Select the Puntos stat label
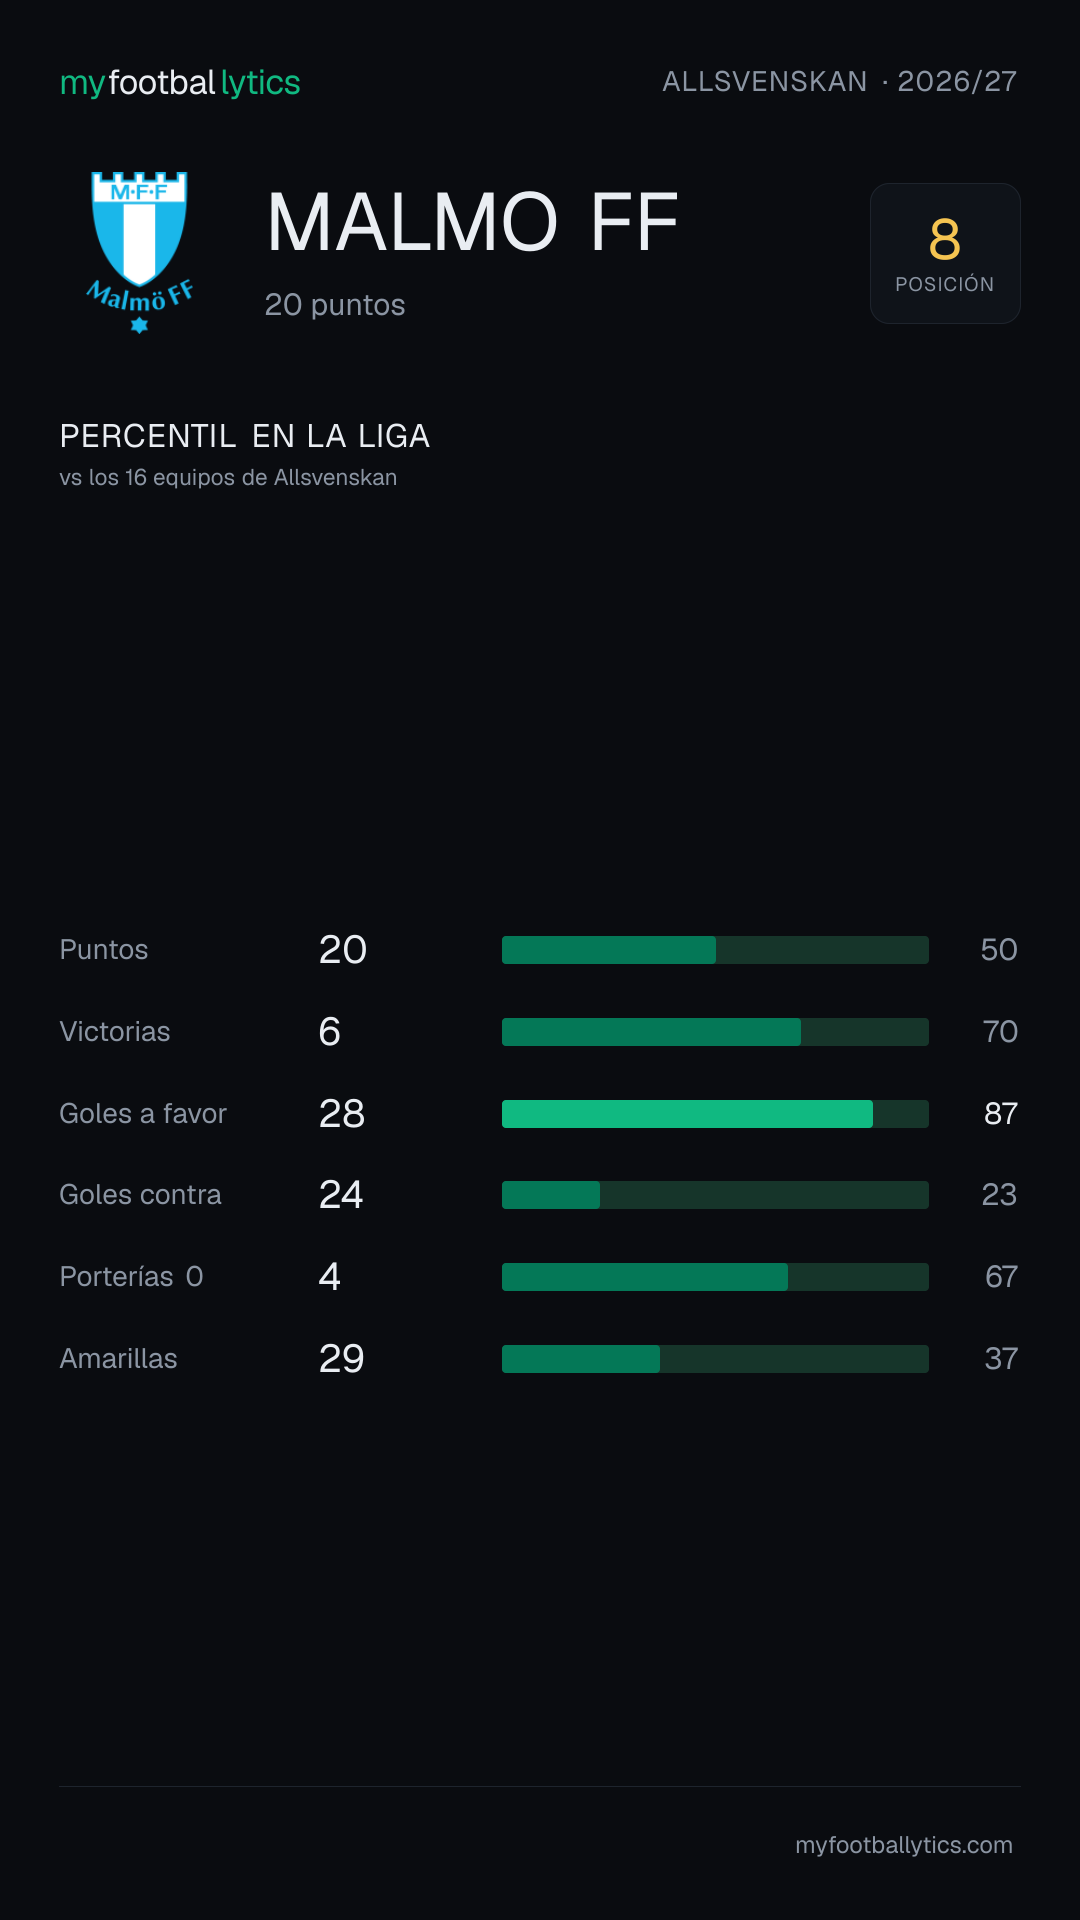 (104, 950)
